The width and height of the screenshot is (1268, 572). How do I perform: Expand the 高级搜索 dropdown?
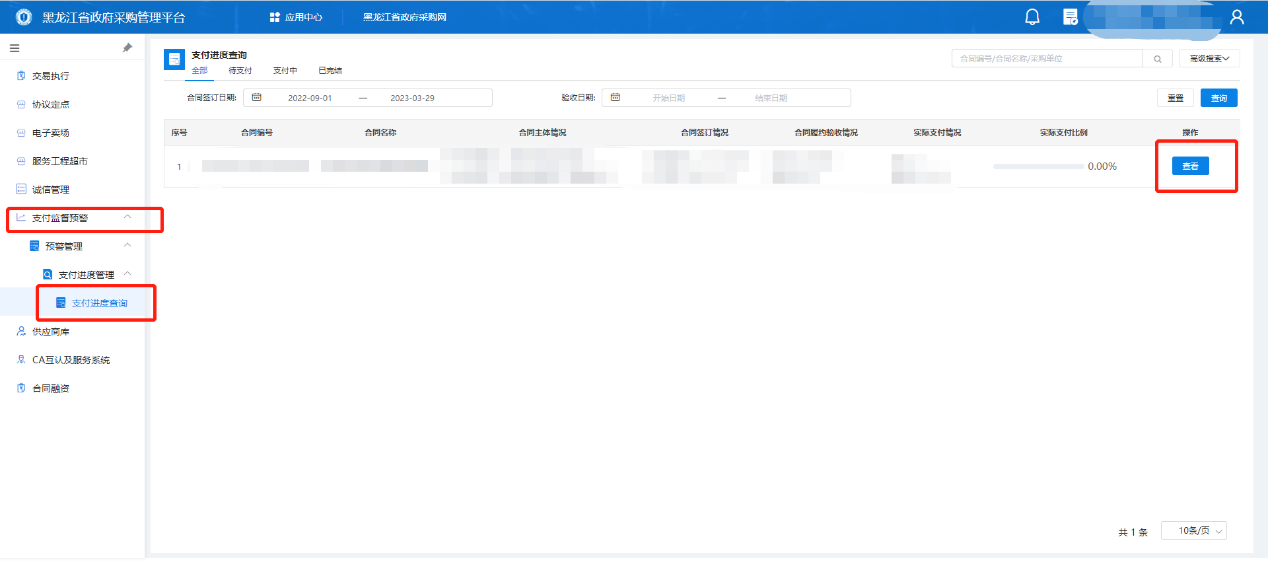tap(1209, 59)
